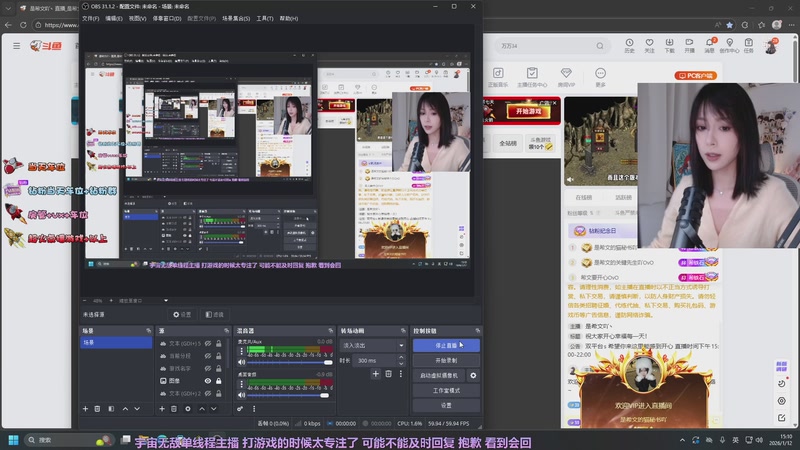Click PC客户端 button on Douyu
800x450 pixels.
[696, 76]
